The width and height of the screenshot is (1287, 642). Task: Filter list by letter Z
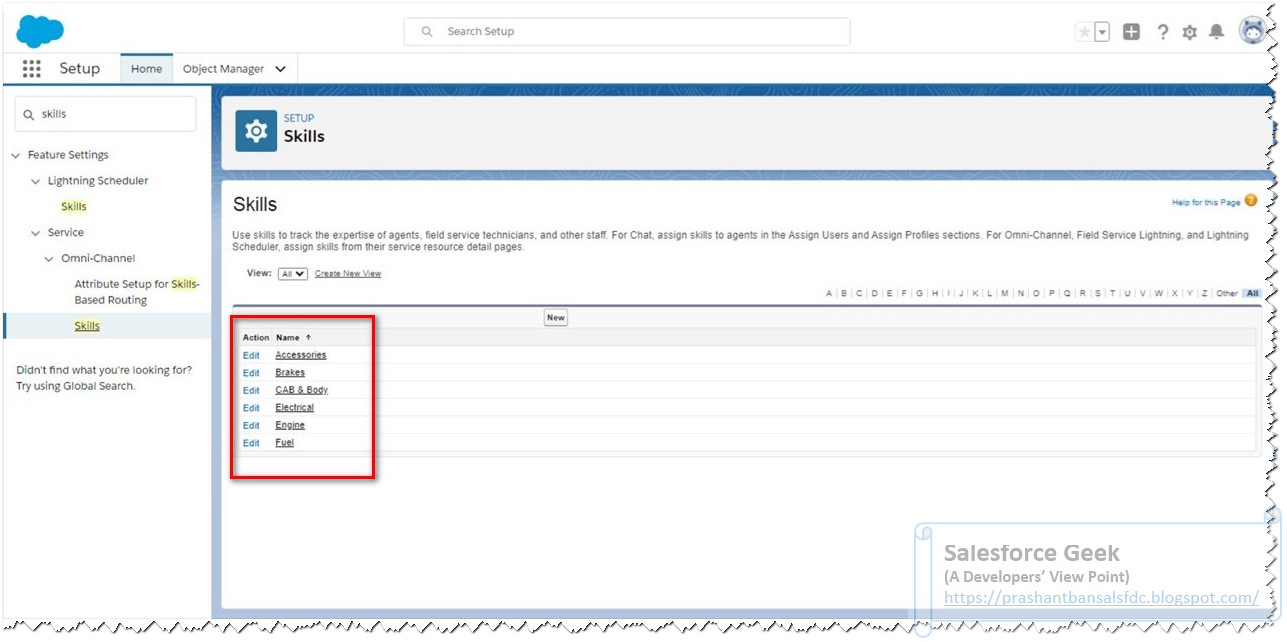click(1203, 294)
